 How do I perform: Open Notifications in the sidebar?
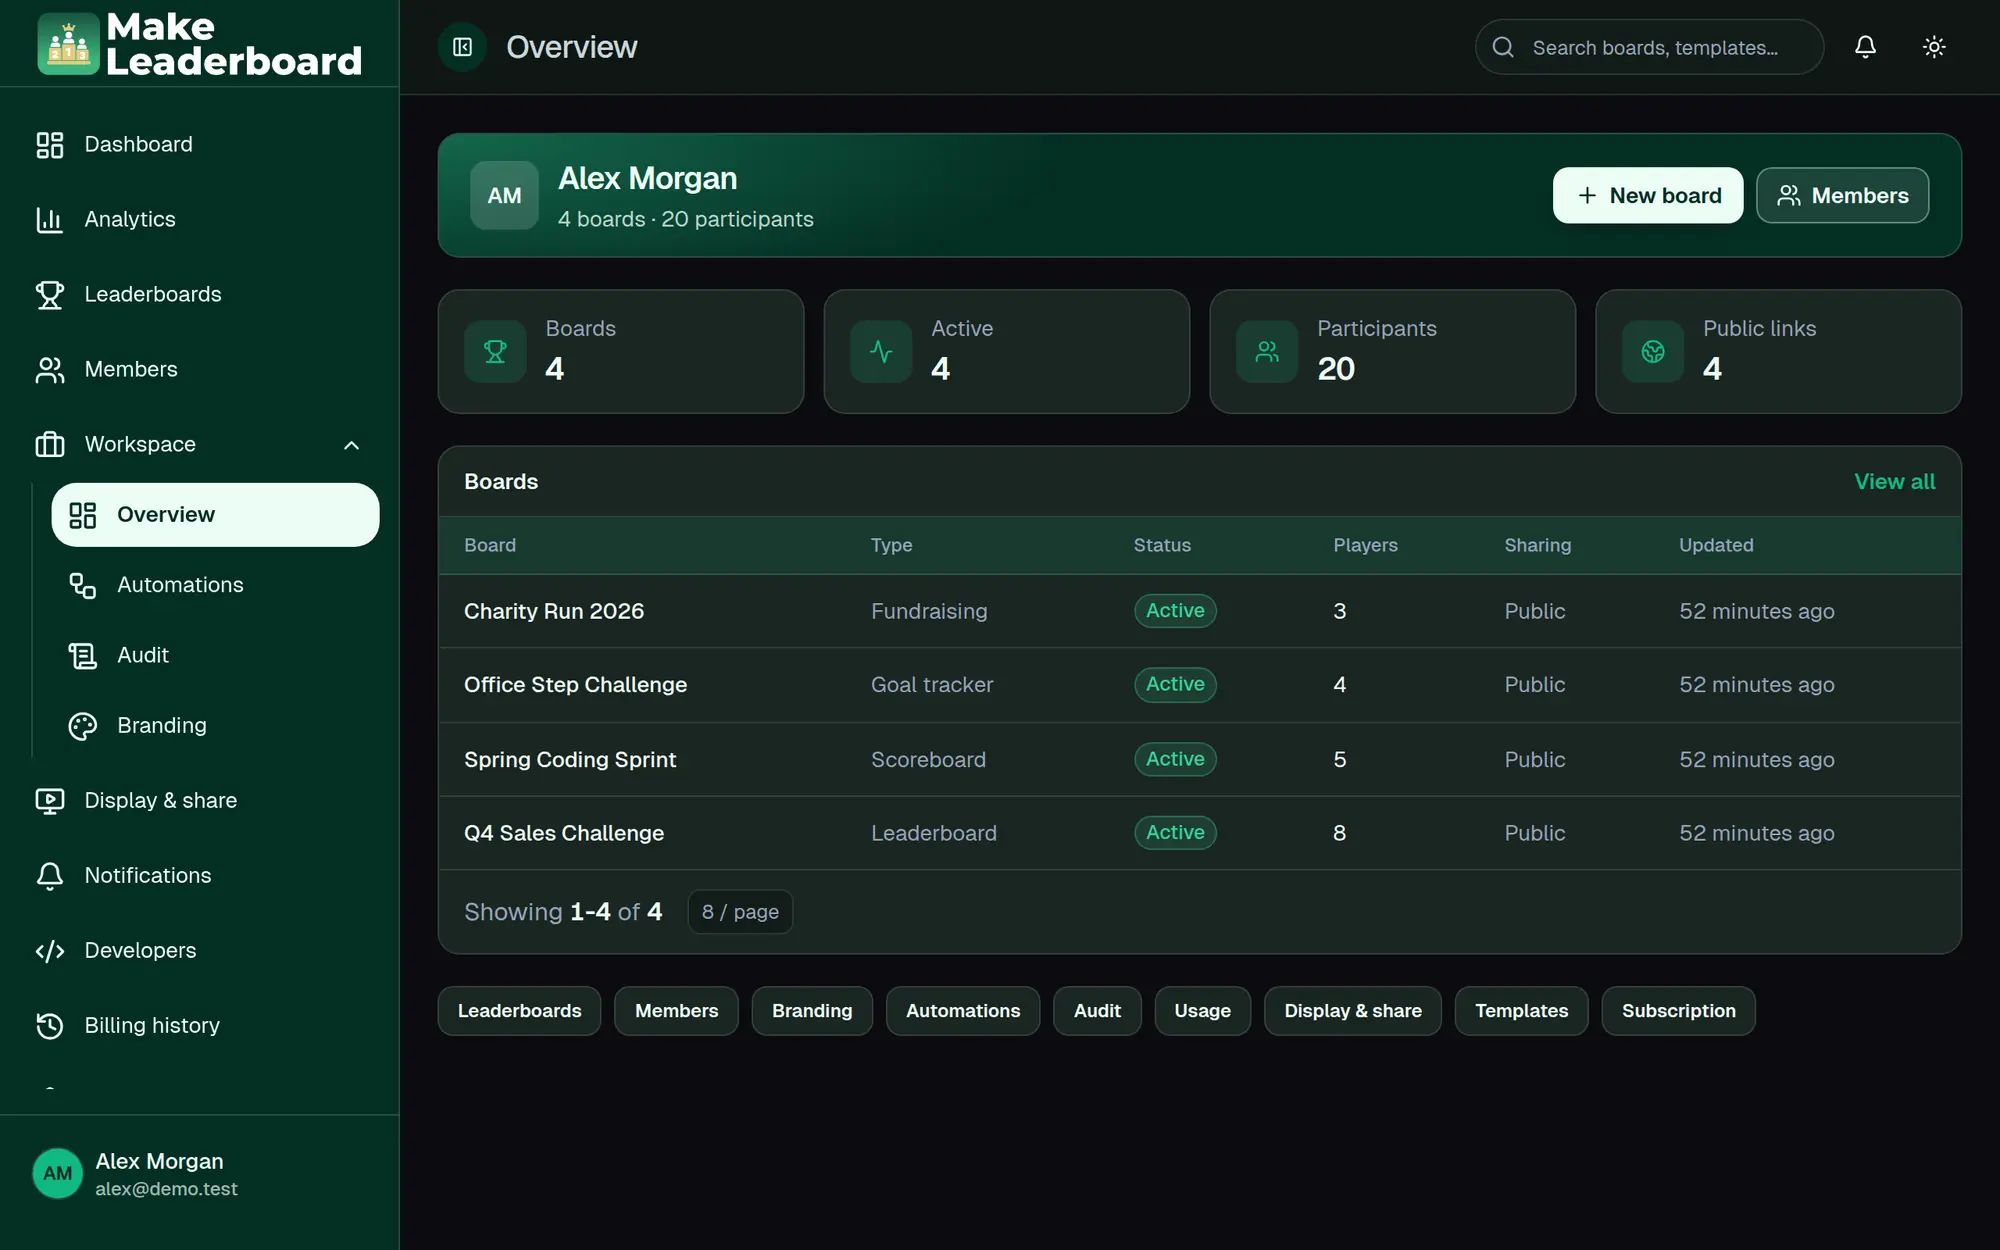pyautogui.click(x=200, y=875)
